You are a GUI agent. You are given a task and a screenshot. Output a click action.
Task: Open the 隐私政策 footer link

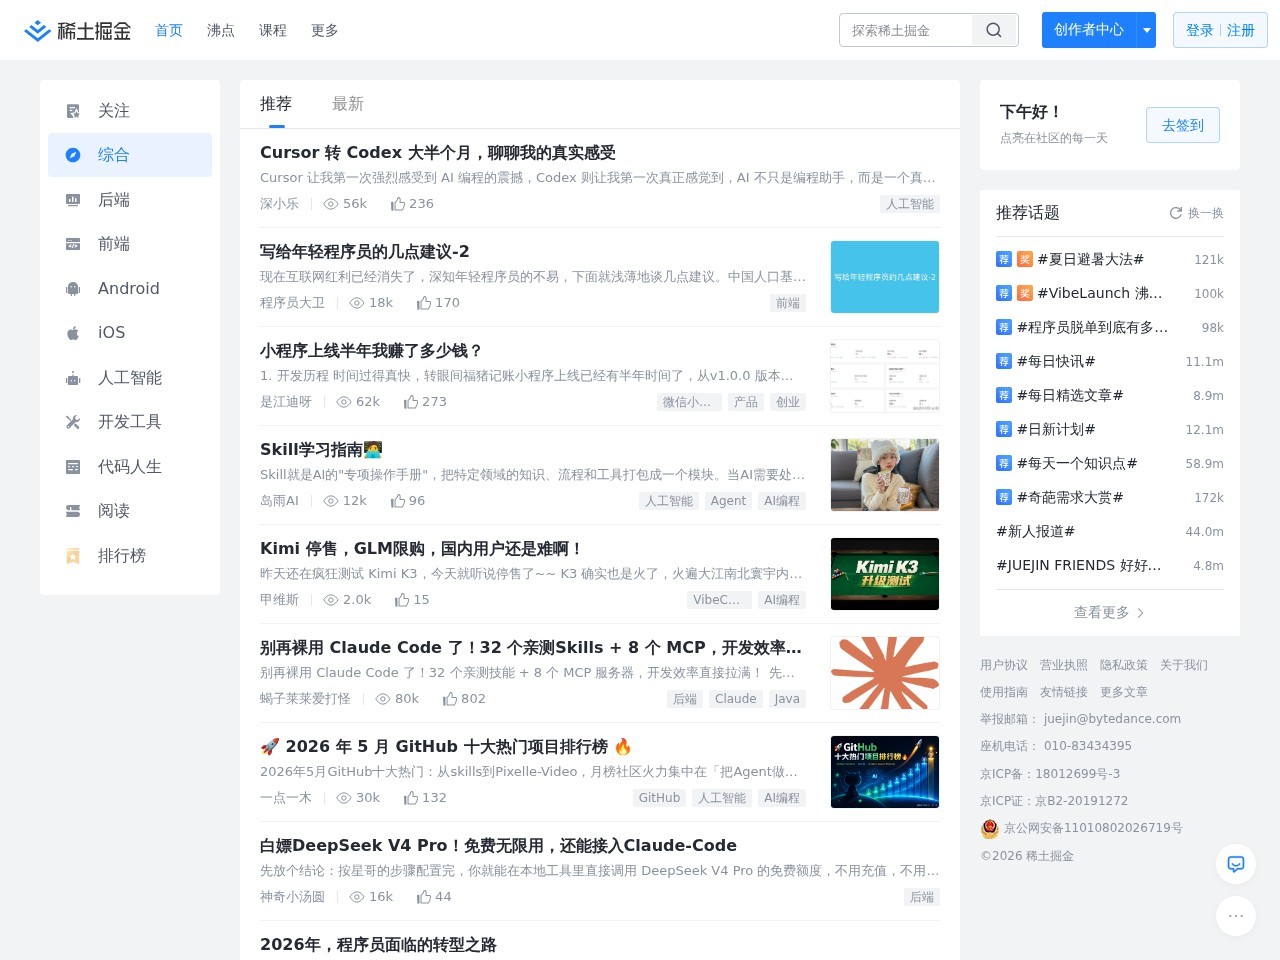[1124, 665]
